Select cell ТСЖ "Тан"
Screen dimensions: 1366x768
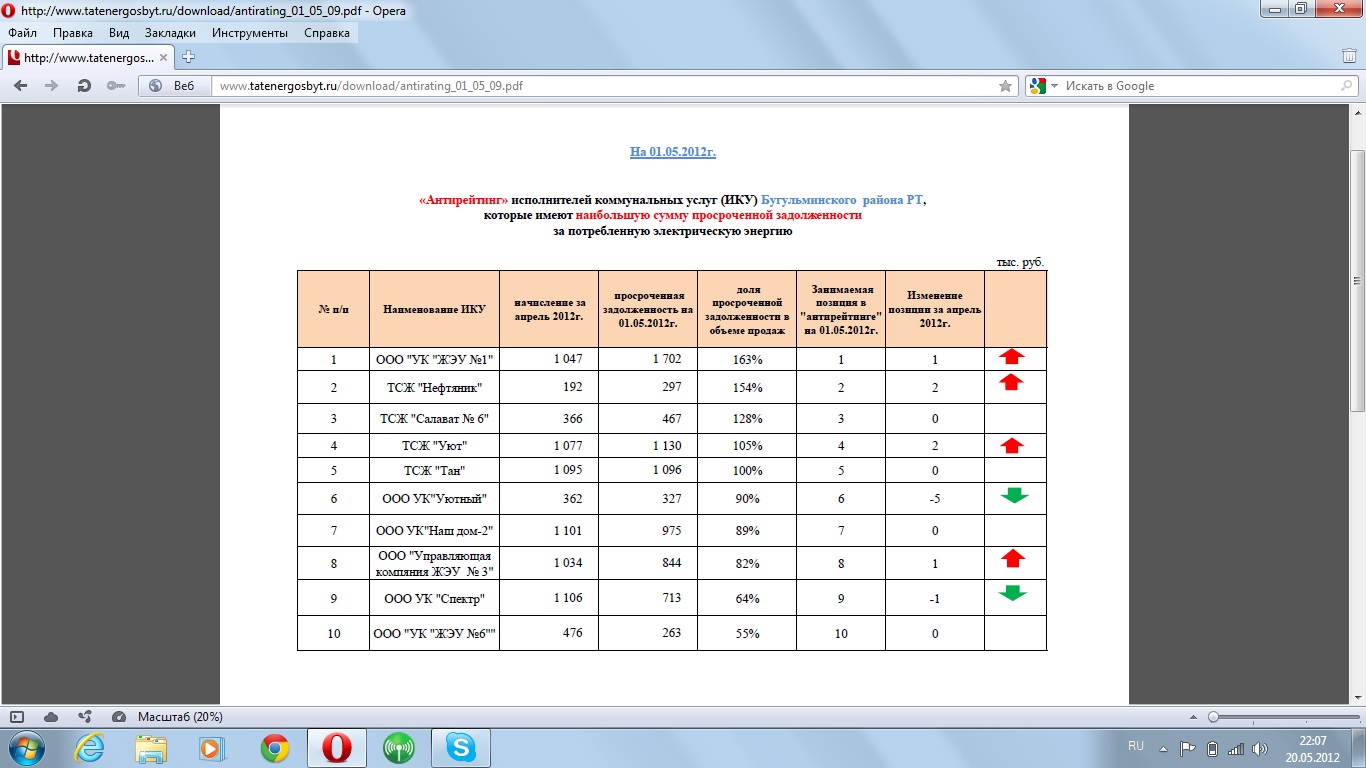[x=434, y=470]
